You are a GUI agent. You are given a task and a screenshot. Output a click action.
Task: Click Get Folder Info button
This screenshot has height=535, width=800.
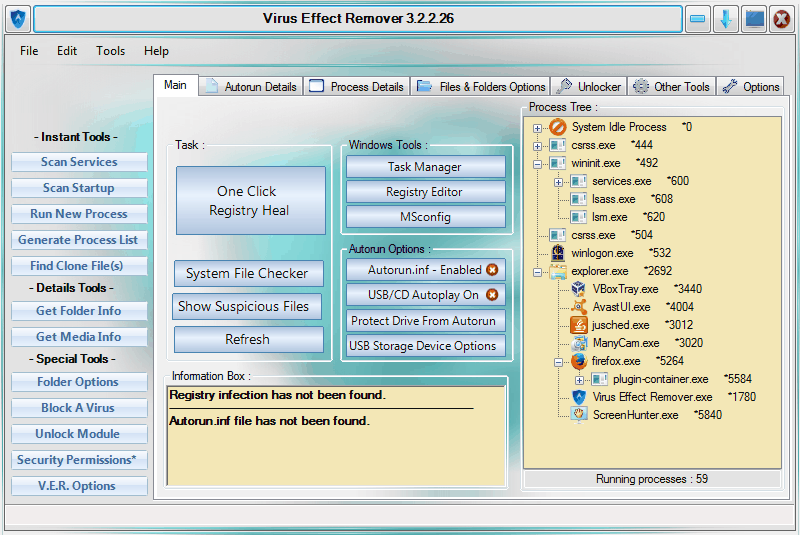(79, 311)
